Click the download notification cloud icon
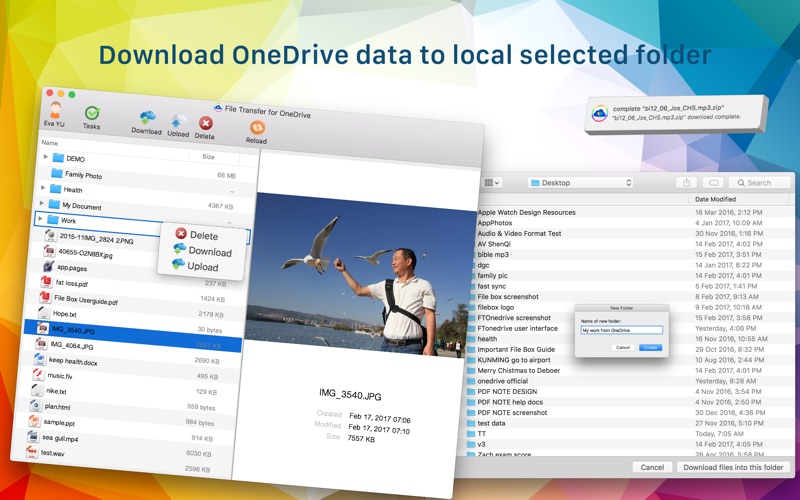This screenshot has height=500, width=800. click(x=599, y=113)
